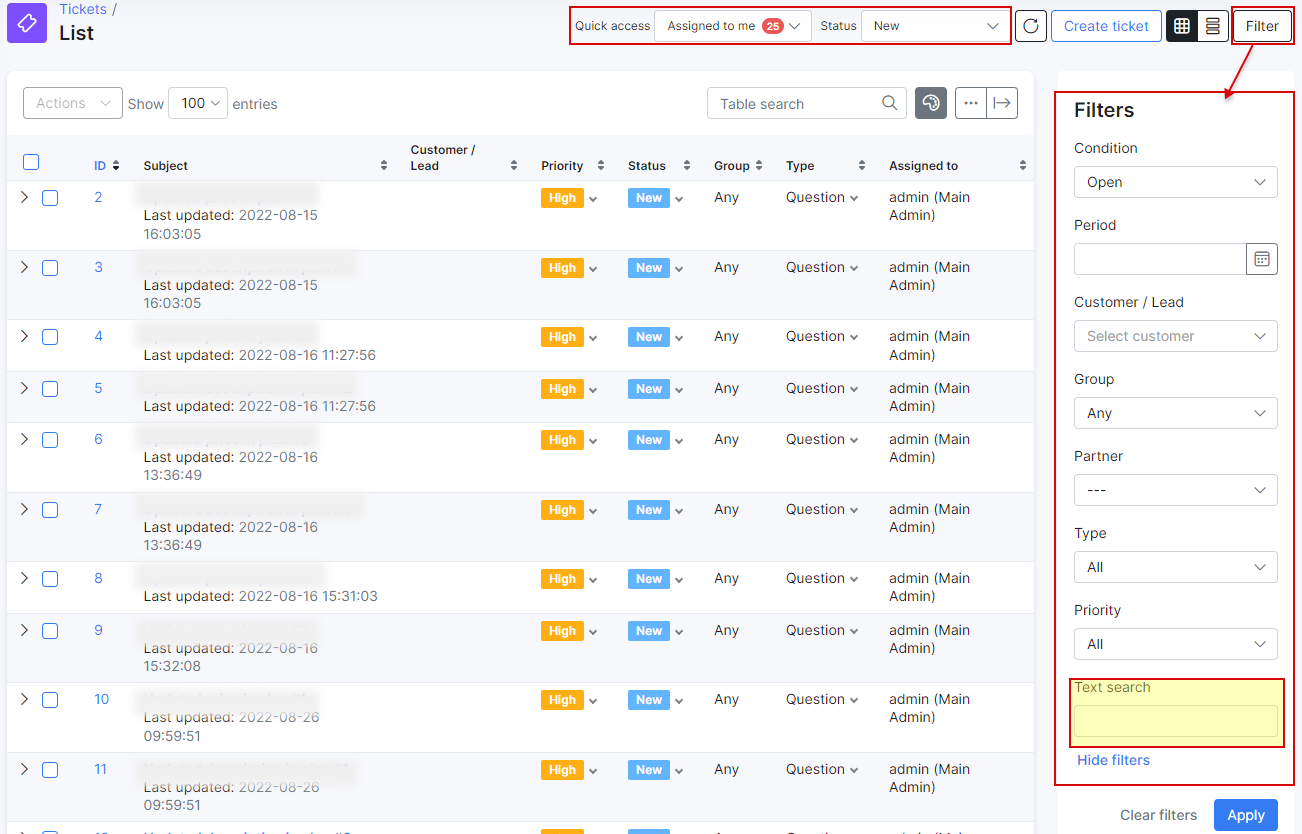
Task: Open the Period calendar picker
Action: [x=1262, y=259]
